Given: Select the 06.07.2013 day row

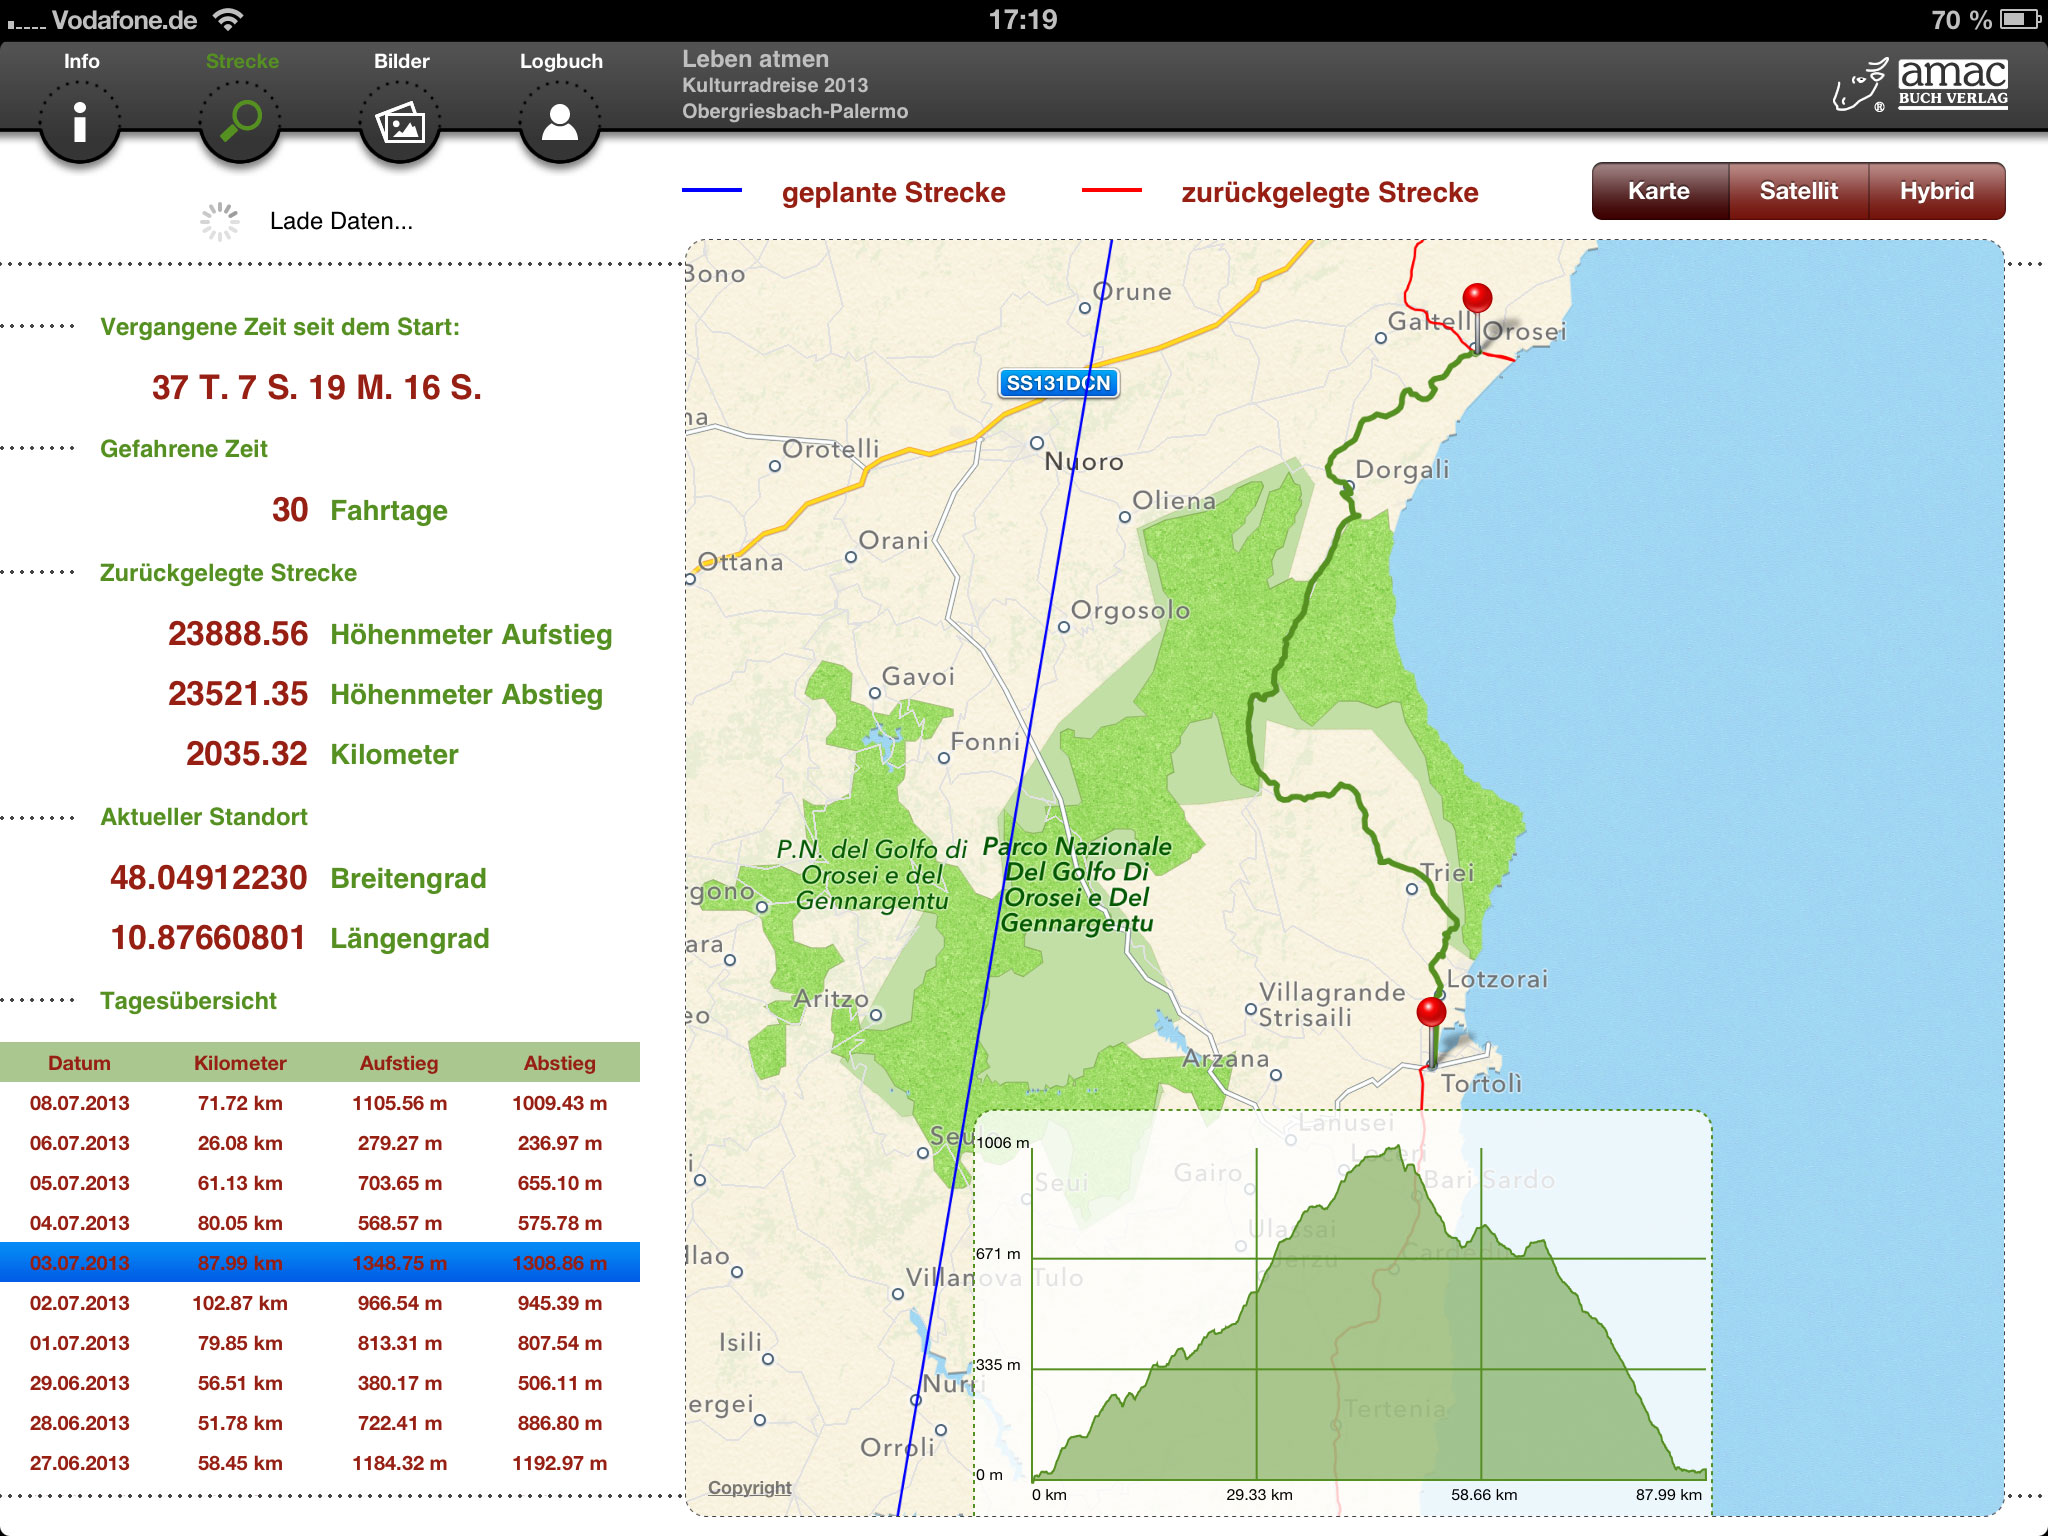Looking at the screenshot, I should (x=320, y=1143).
